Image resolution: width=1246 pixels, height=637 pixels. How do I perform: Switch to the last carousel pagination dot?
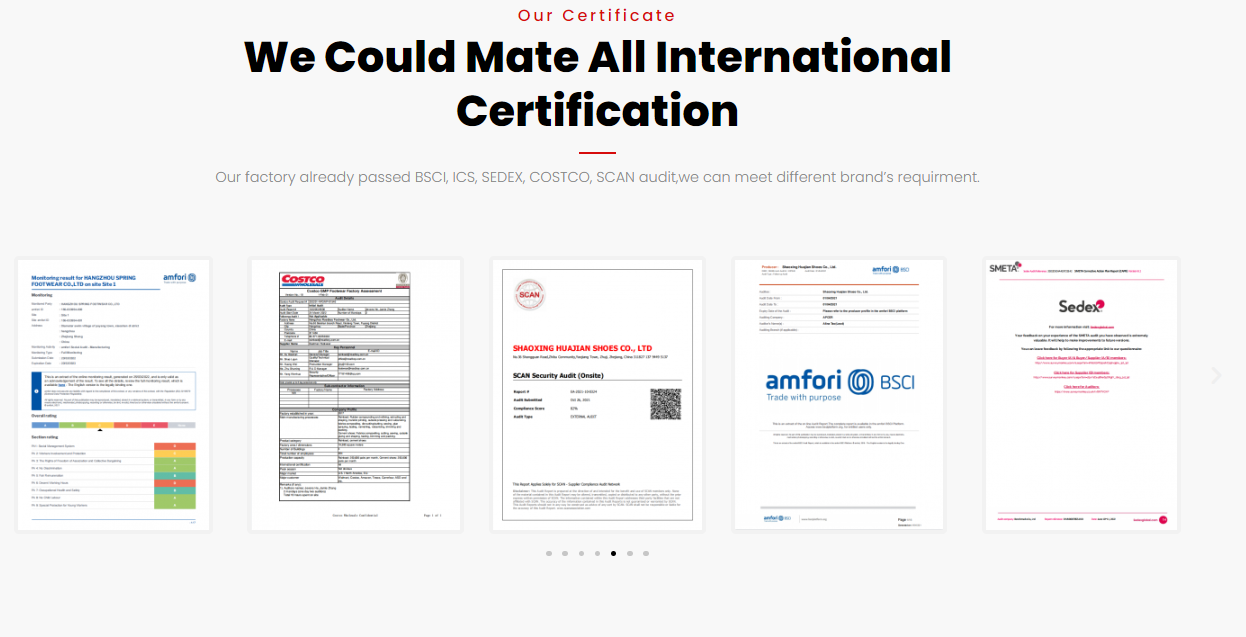[x=646, y=553]
